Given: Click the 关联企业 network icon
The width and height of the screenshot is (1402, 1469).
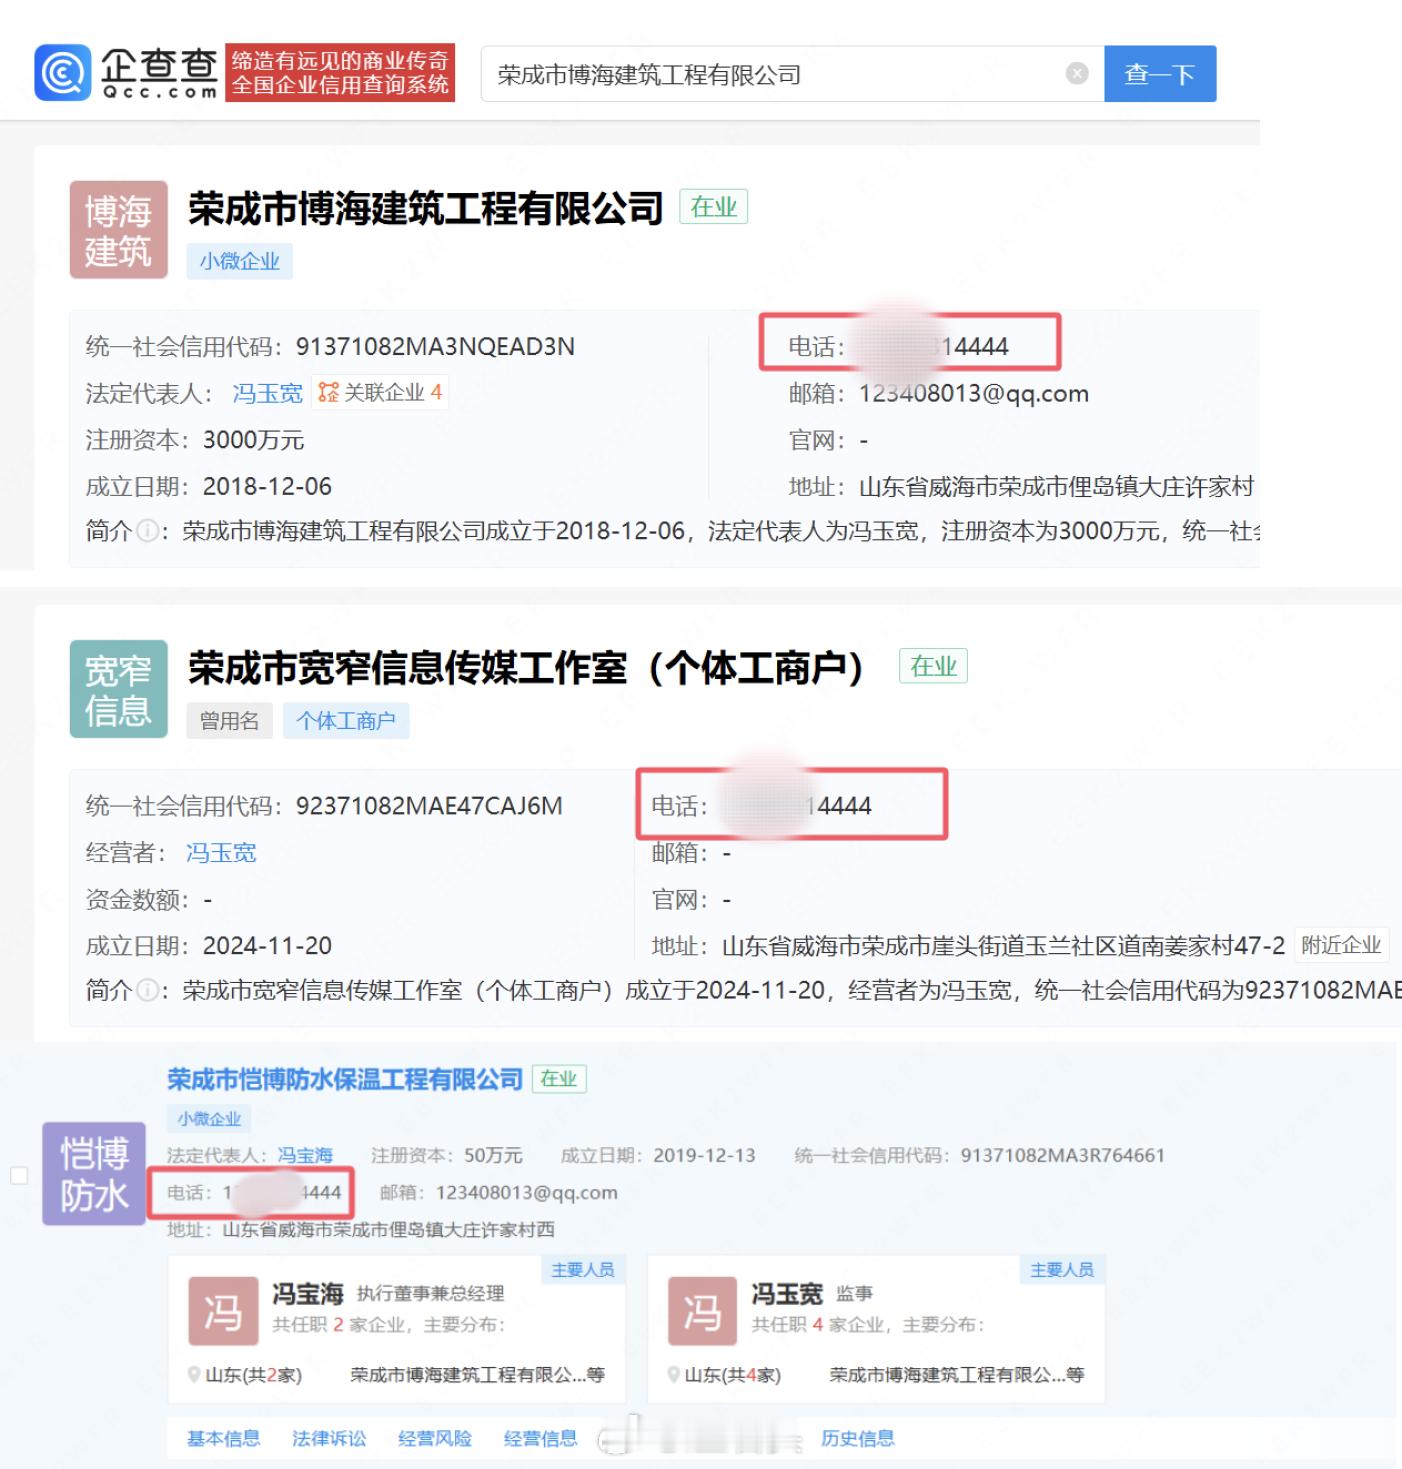Looking at the screenshot, I should [x=328, y=392].
